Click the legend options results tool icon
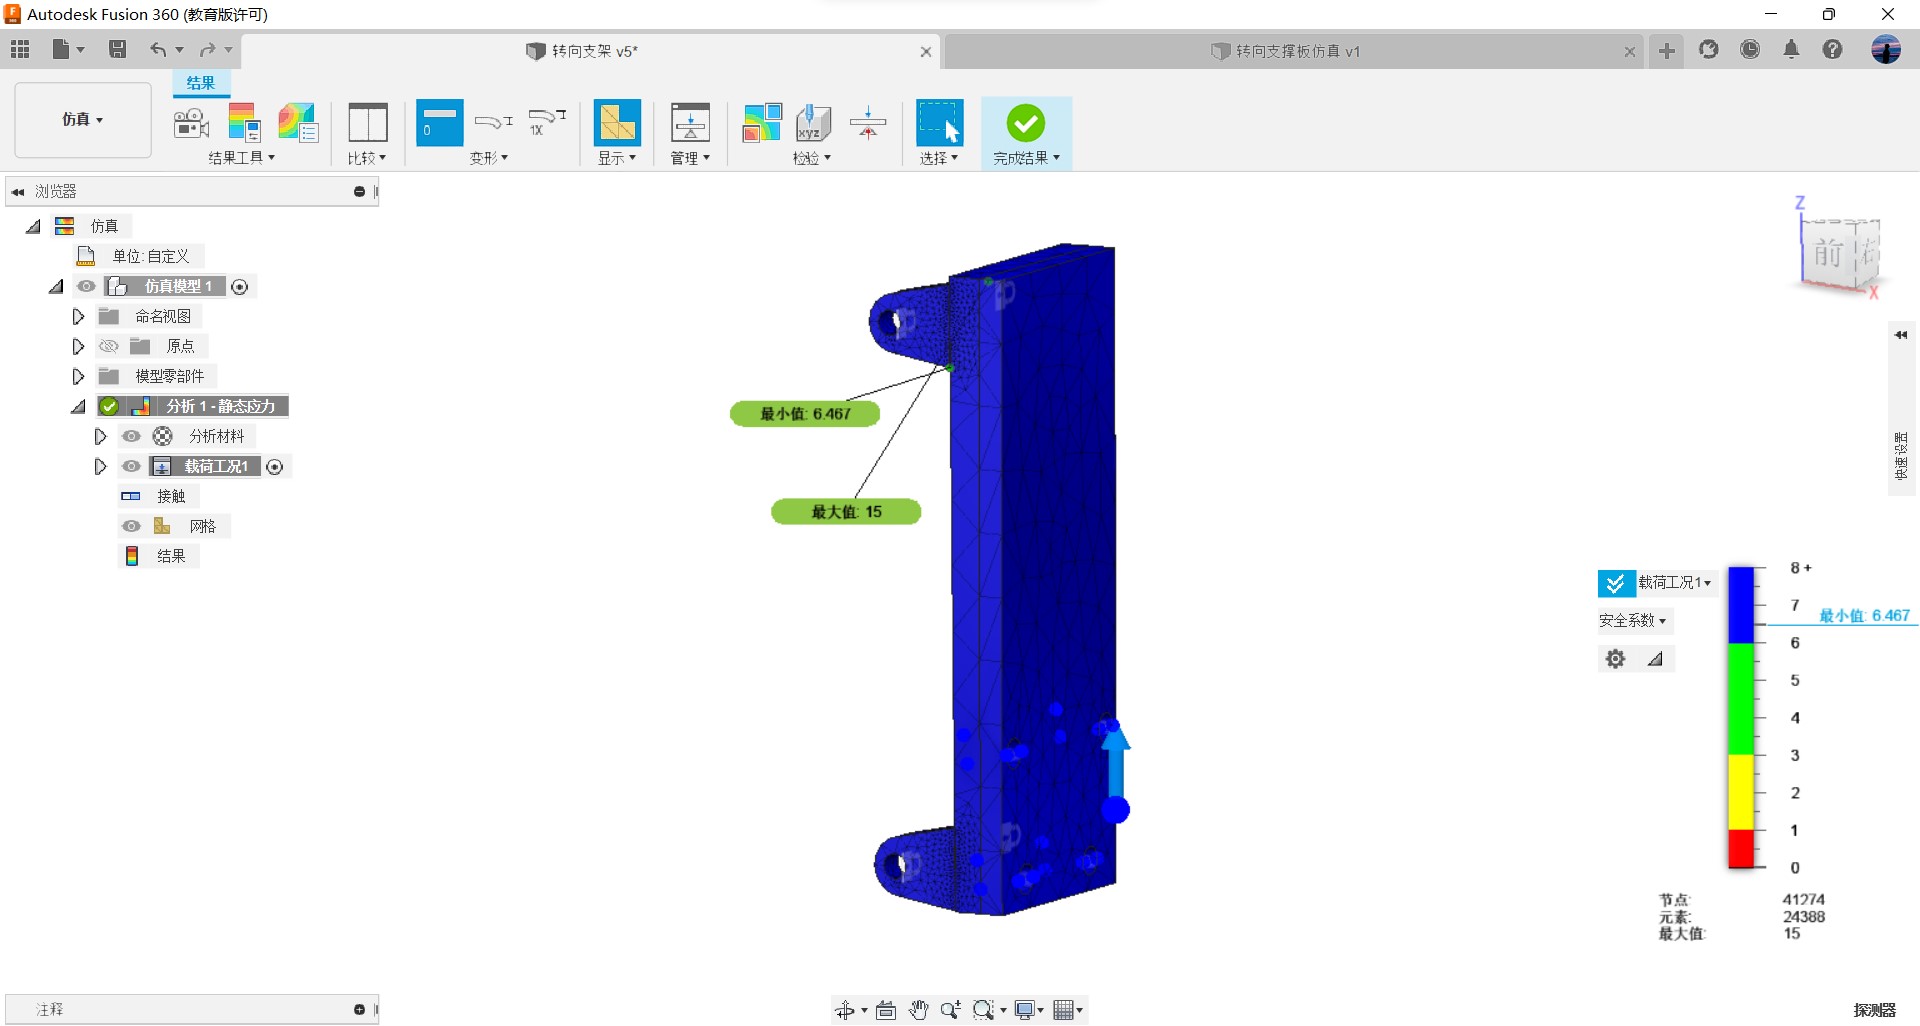 (244, 123)
